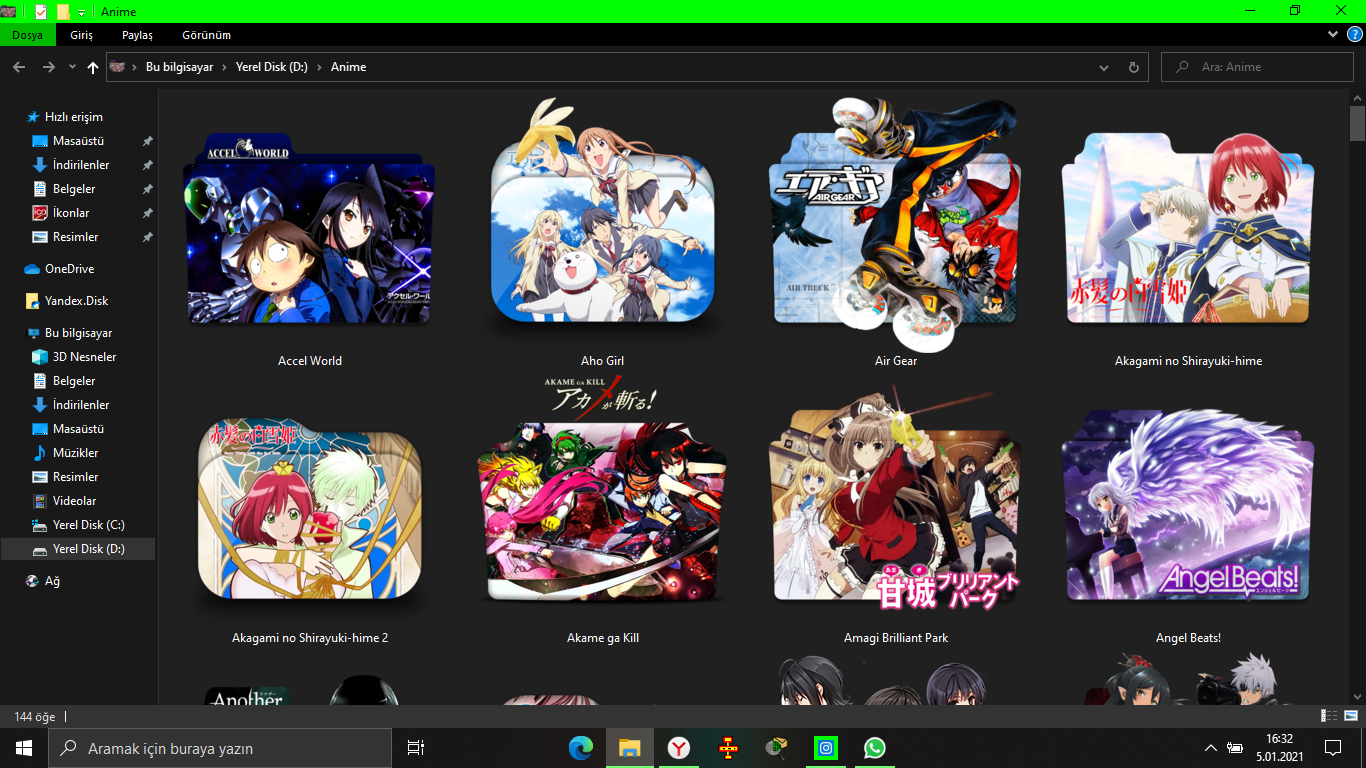The height and width of the screenshot is (768, 1366).
Task: Go up one folder level with the Up arrow
Action: pyautogui.click(x=93, y=67)
